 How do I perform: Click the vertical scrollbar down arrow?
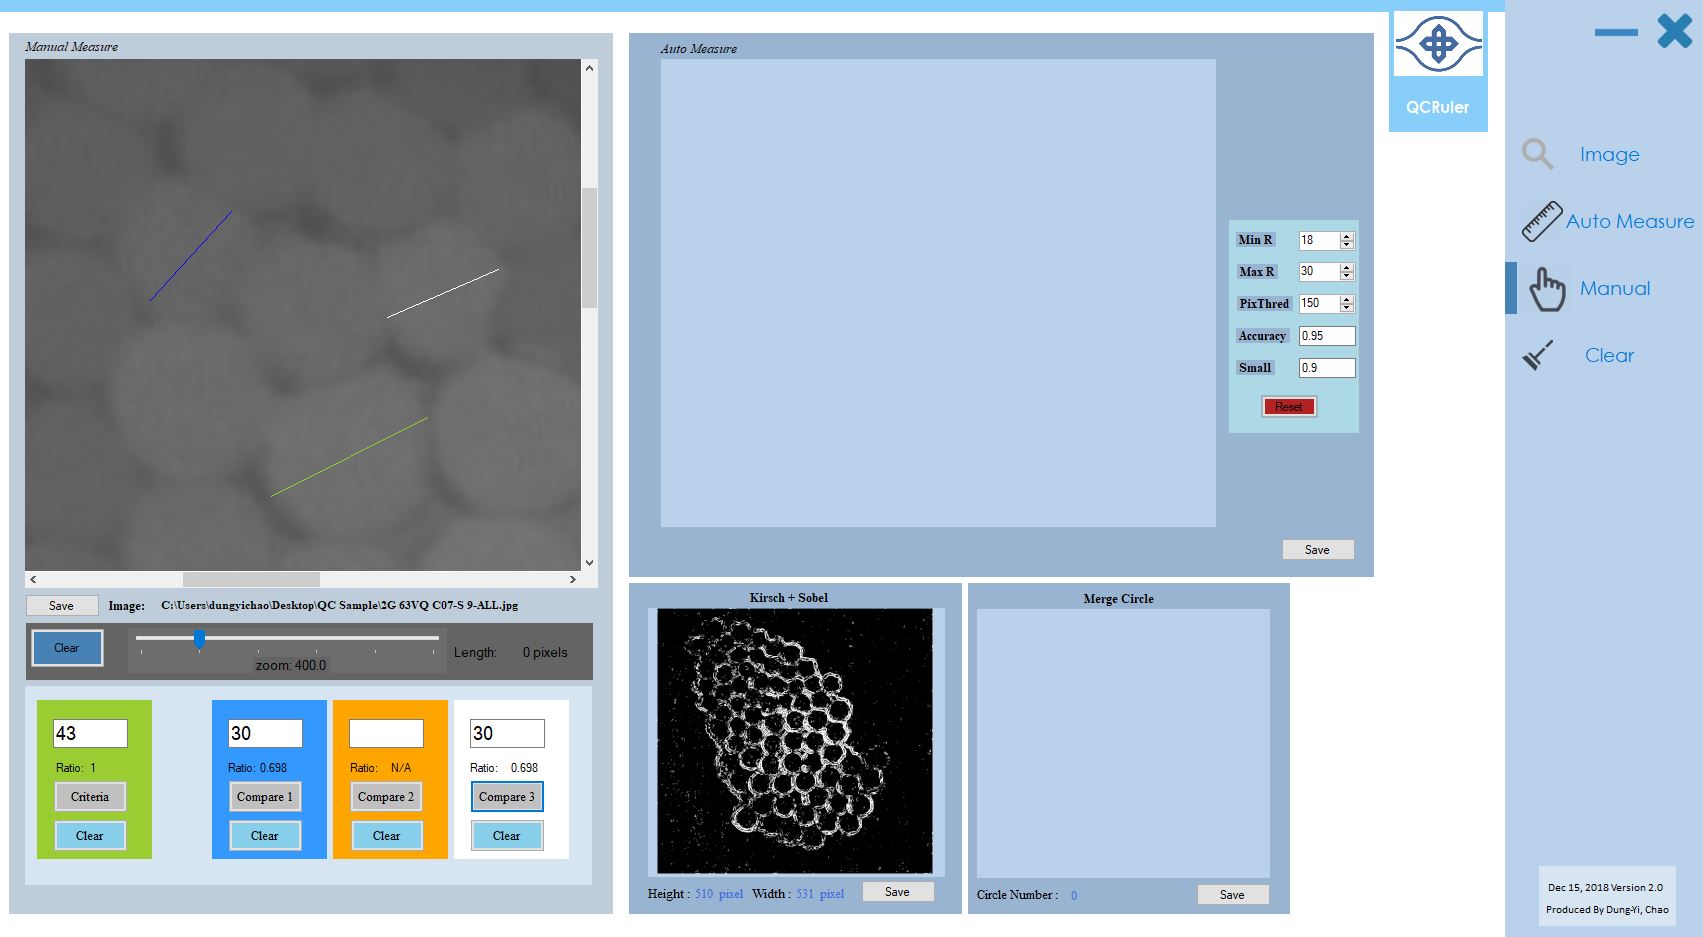click(589, 563)
